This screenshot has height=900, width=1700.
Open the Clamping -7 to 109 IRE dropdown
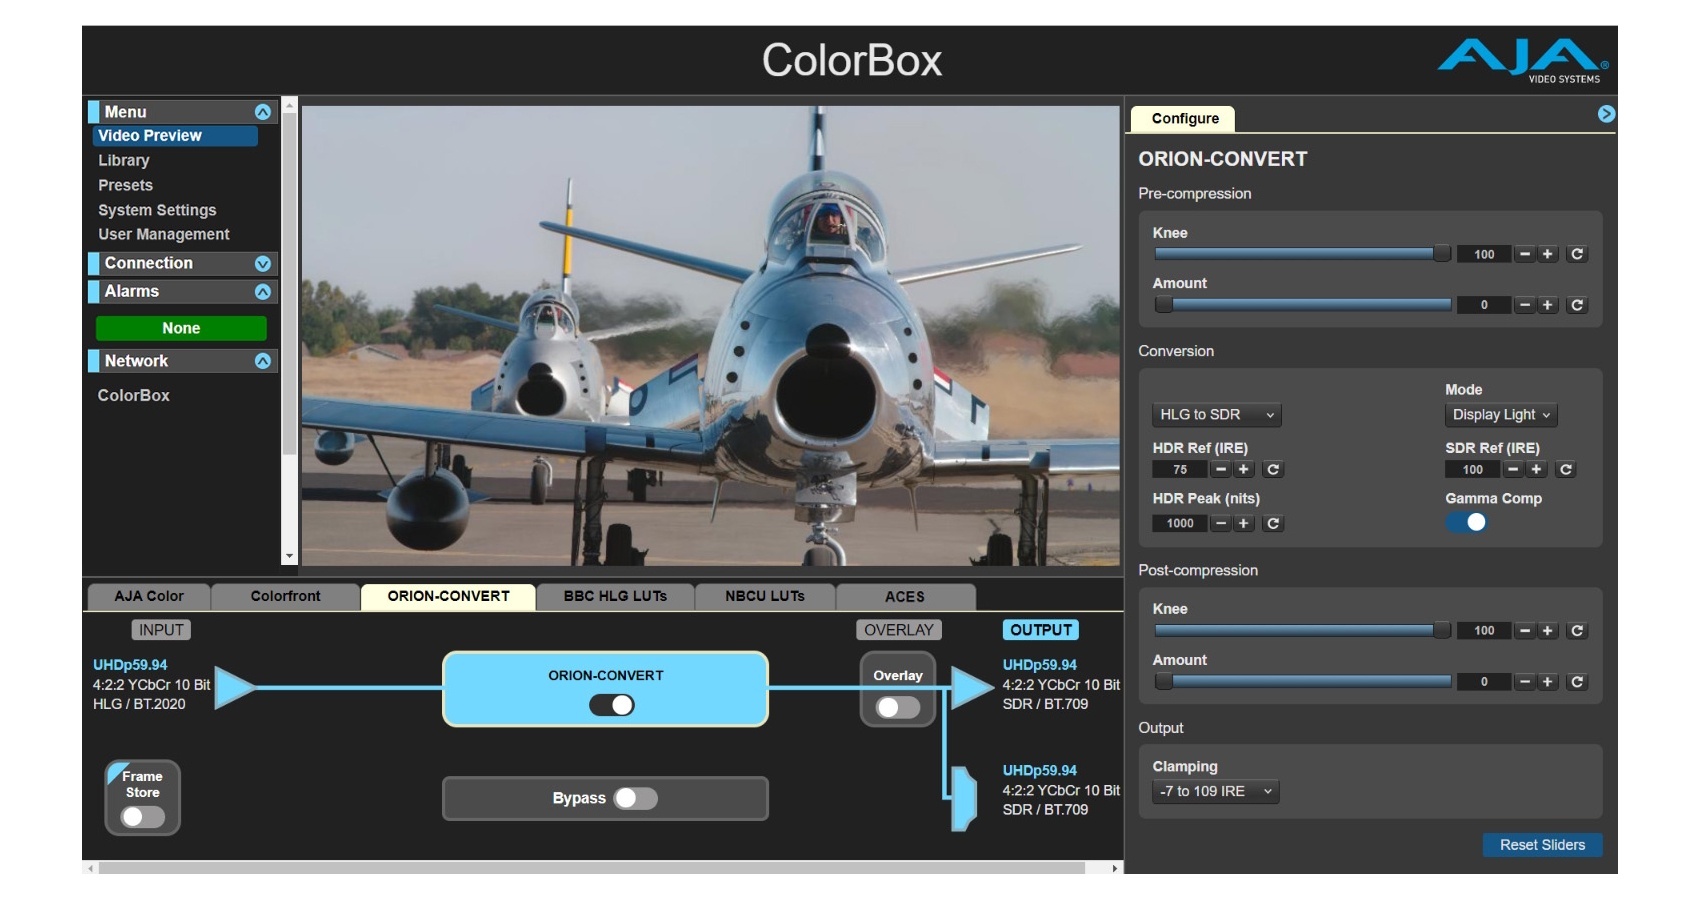pyautogui.click(x=1215, y=791)
